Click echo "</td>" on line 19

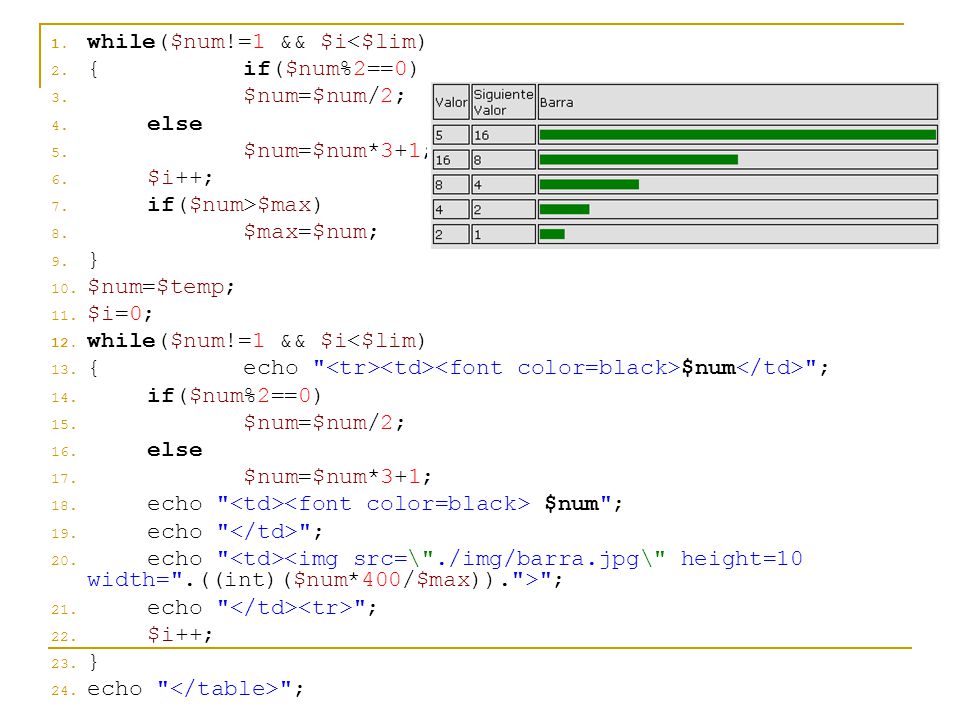[x=235, y=531]
